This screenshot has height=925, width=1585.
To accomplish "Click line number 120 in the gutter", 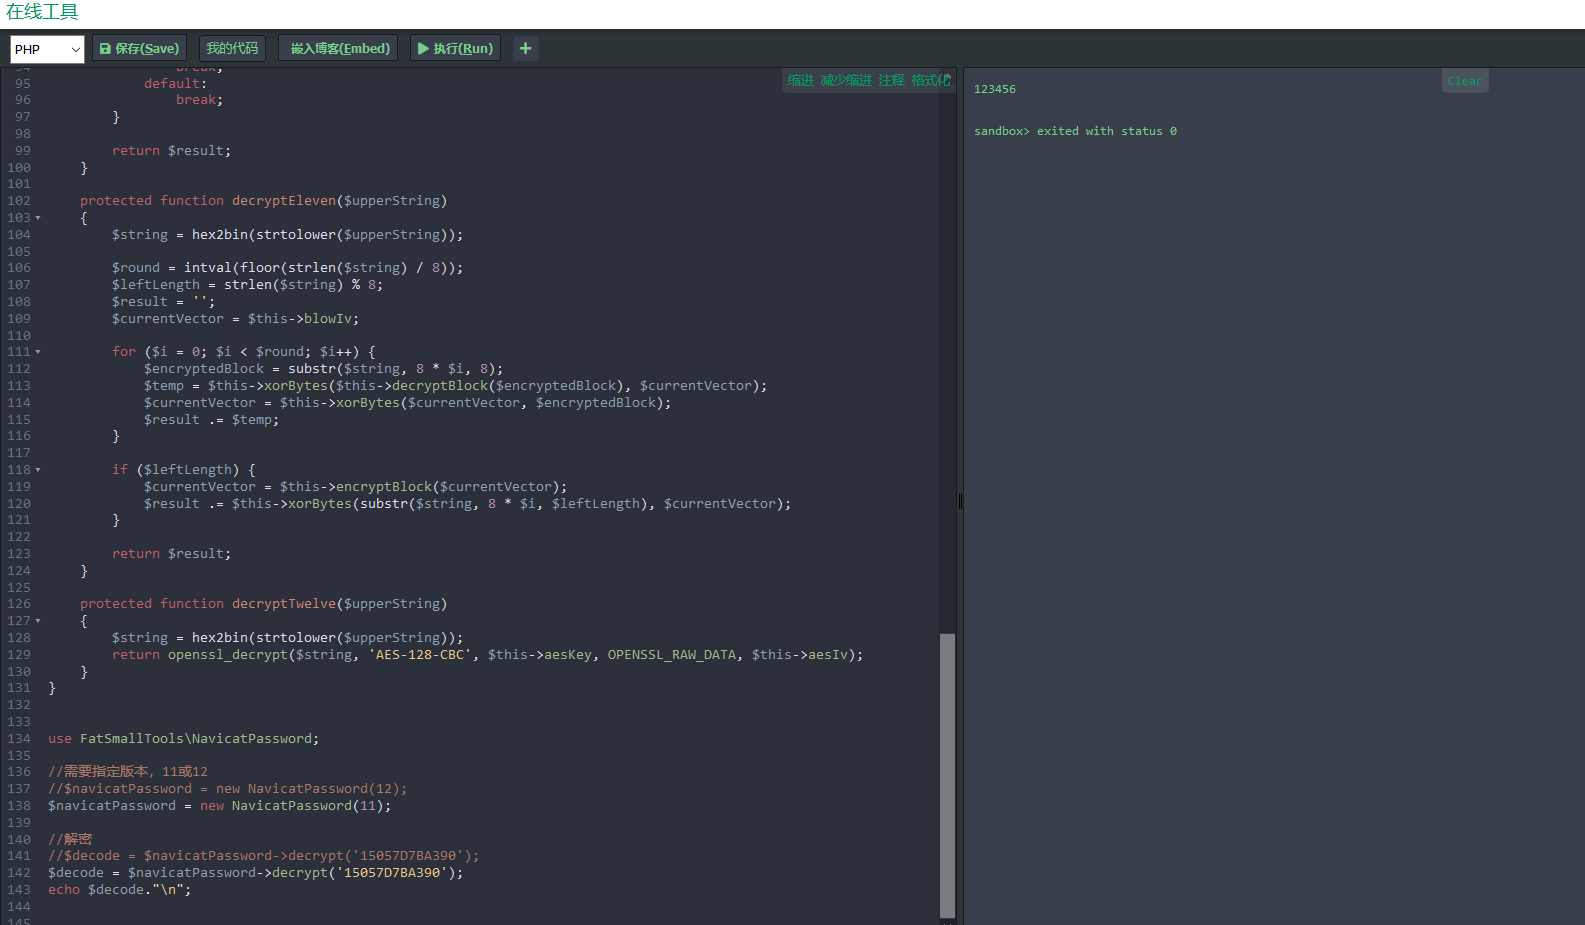I will [19, 504].
